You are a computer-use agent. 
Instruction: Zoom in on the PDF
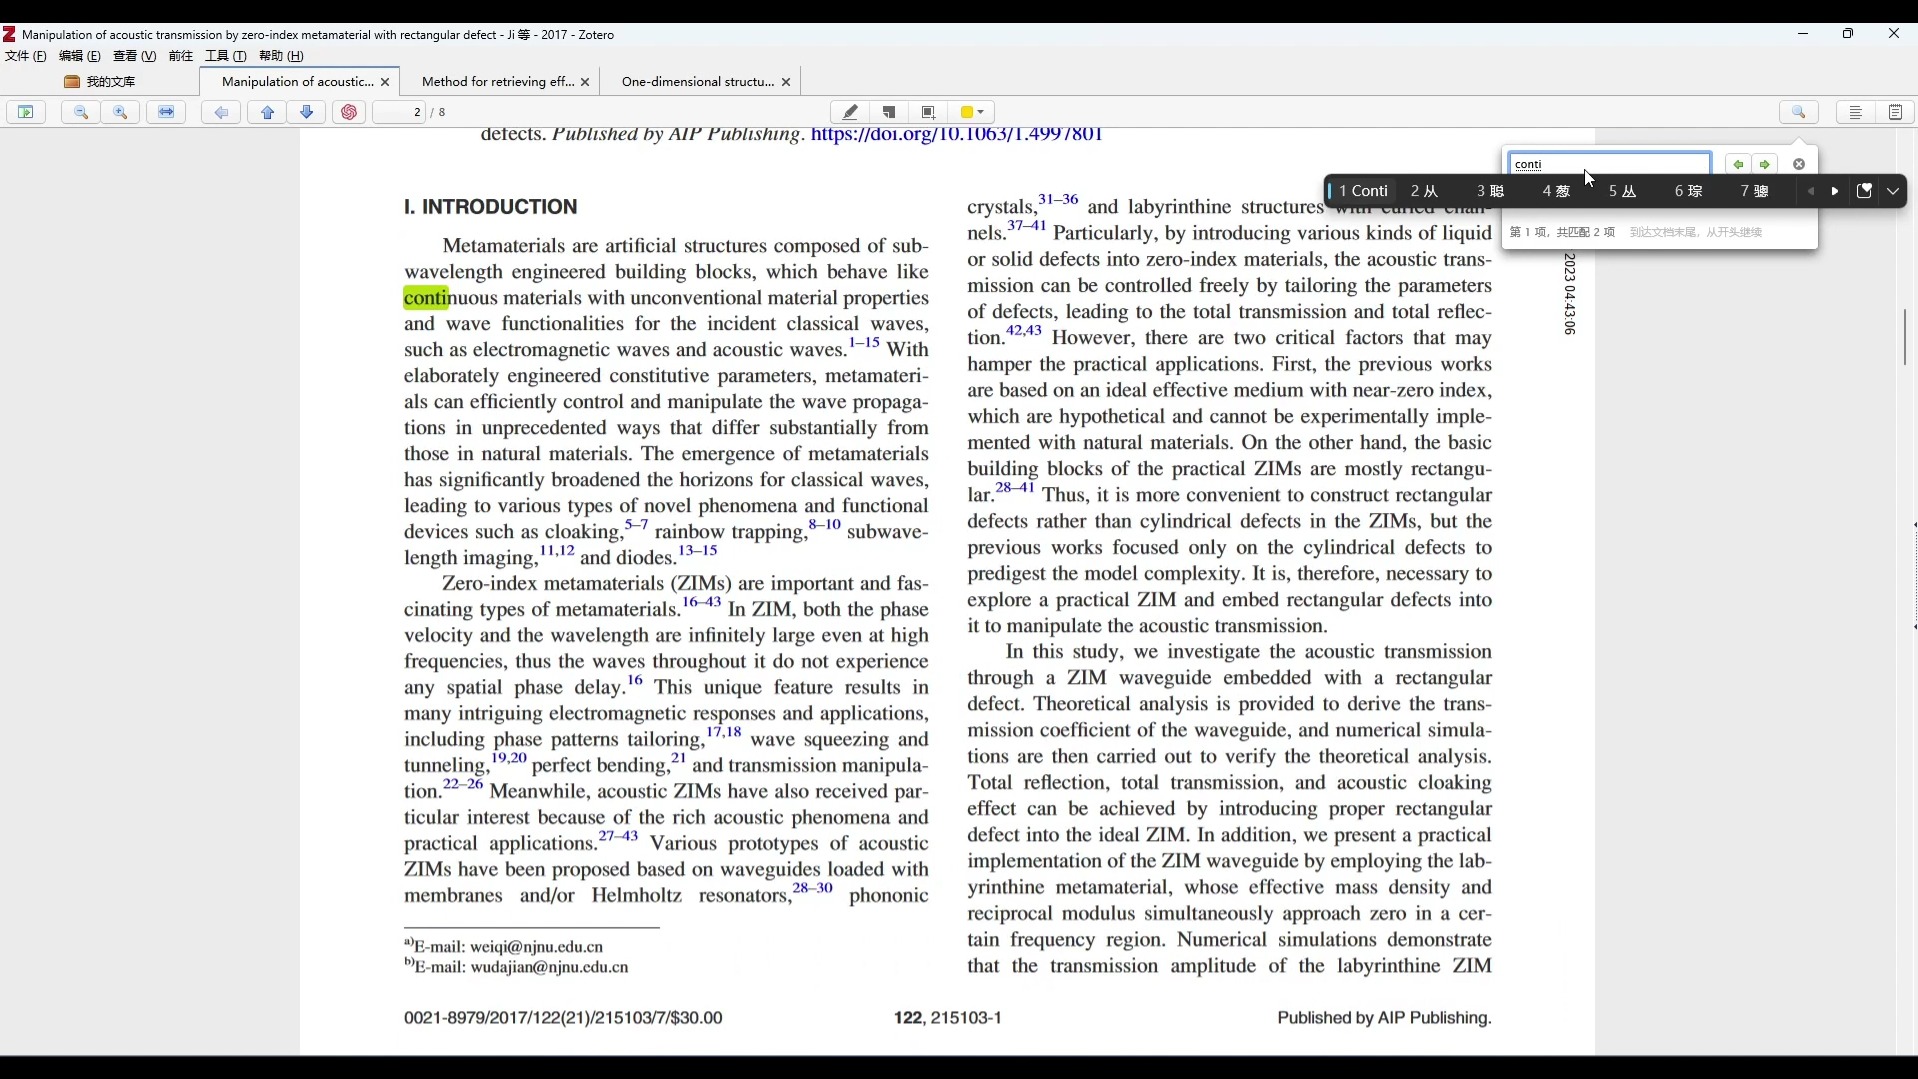121,112
